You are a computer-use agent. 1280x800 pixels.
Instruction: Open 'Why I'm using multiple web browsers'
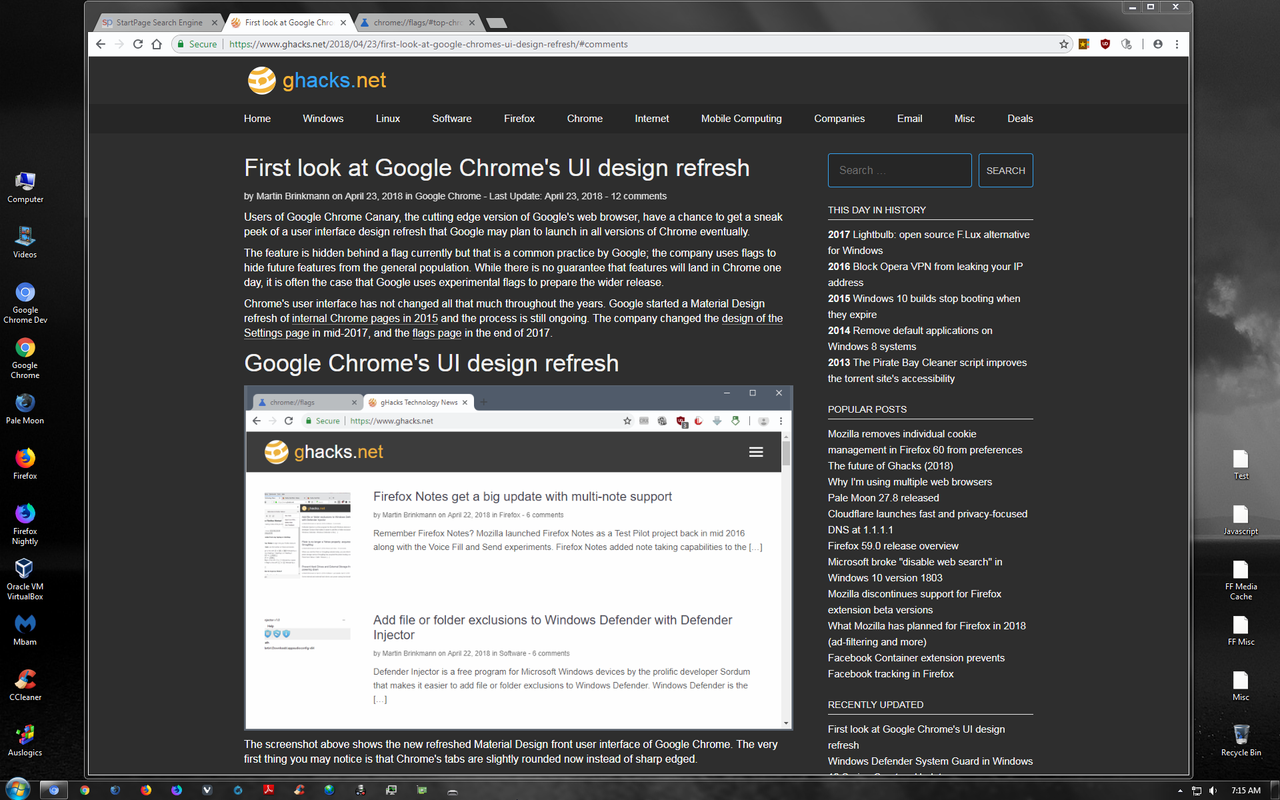pyautogui.click(x=910, y=481)
